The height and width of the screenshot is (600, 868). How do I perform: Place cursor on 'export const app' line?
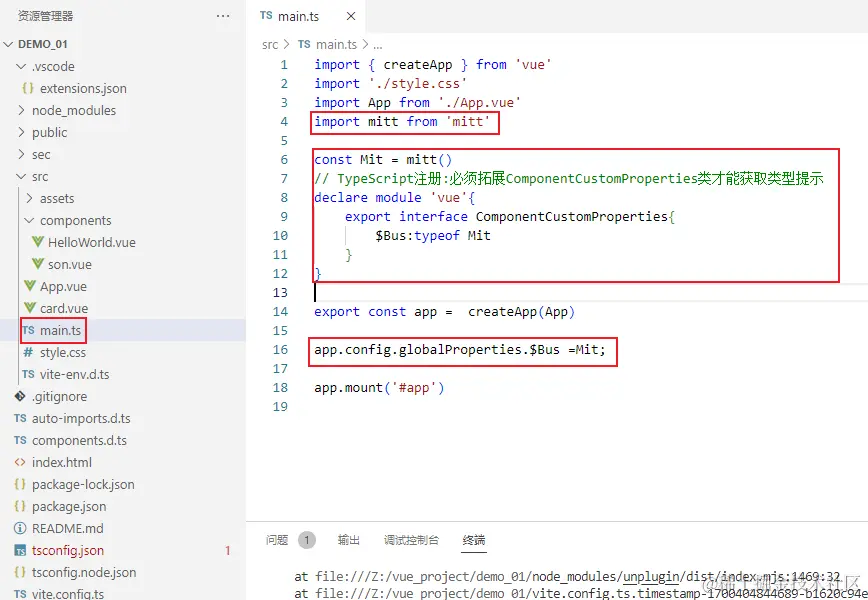coord(445,312)
